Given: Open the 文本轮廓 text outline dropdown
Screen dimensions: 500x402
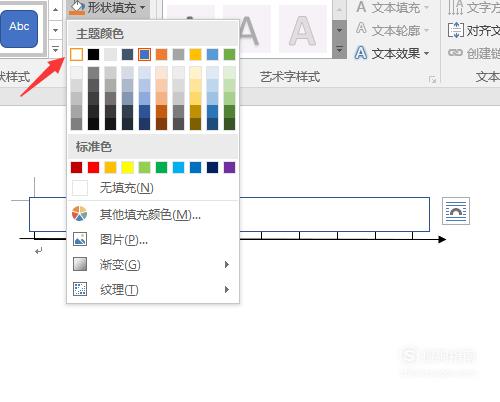Looking at the screenshot, I should (x=392, y=30).
